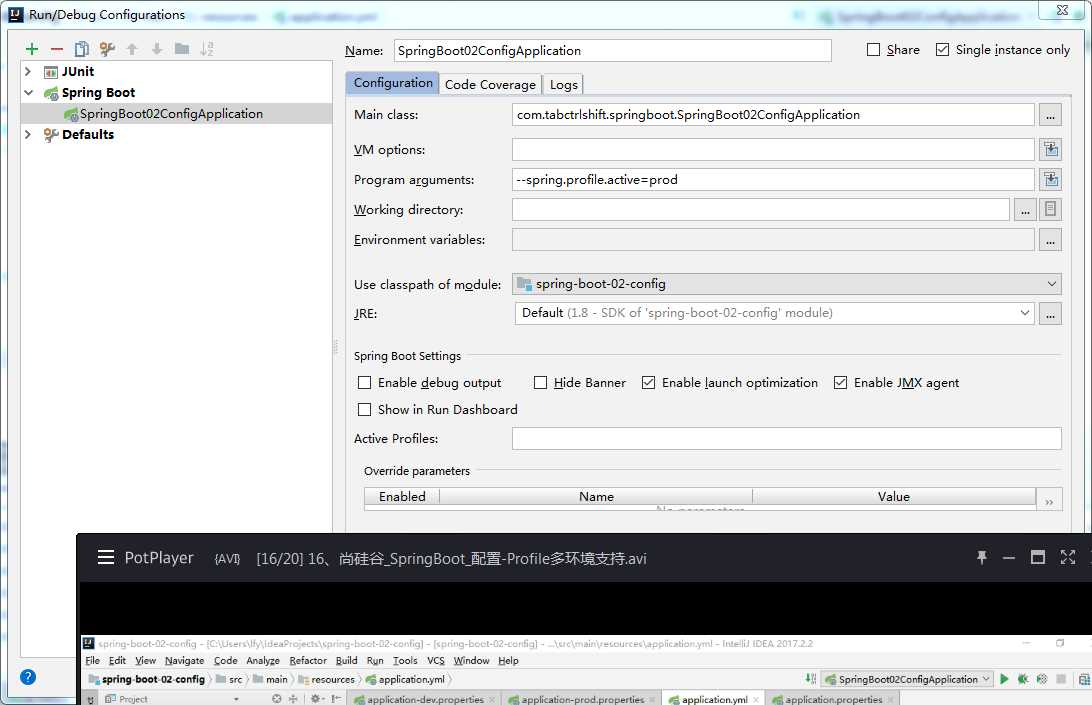The image size is (1092, 705).
Task: Move configuration down with the down arrow
Action: (x=157, y=49)
